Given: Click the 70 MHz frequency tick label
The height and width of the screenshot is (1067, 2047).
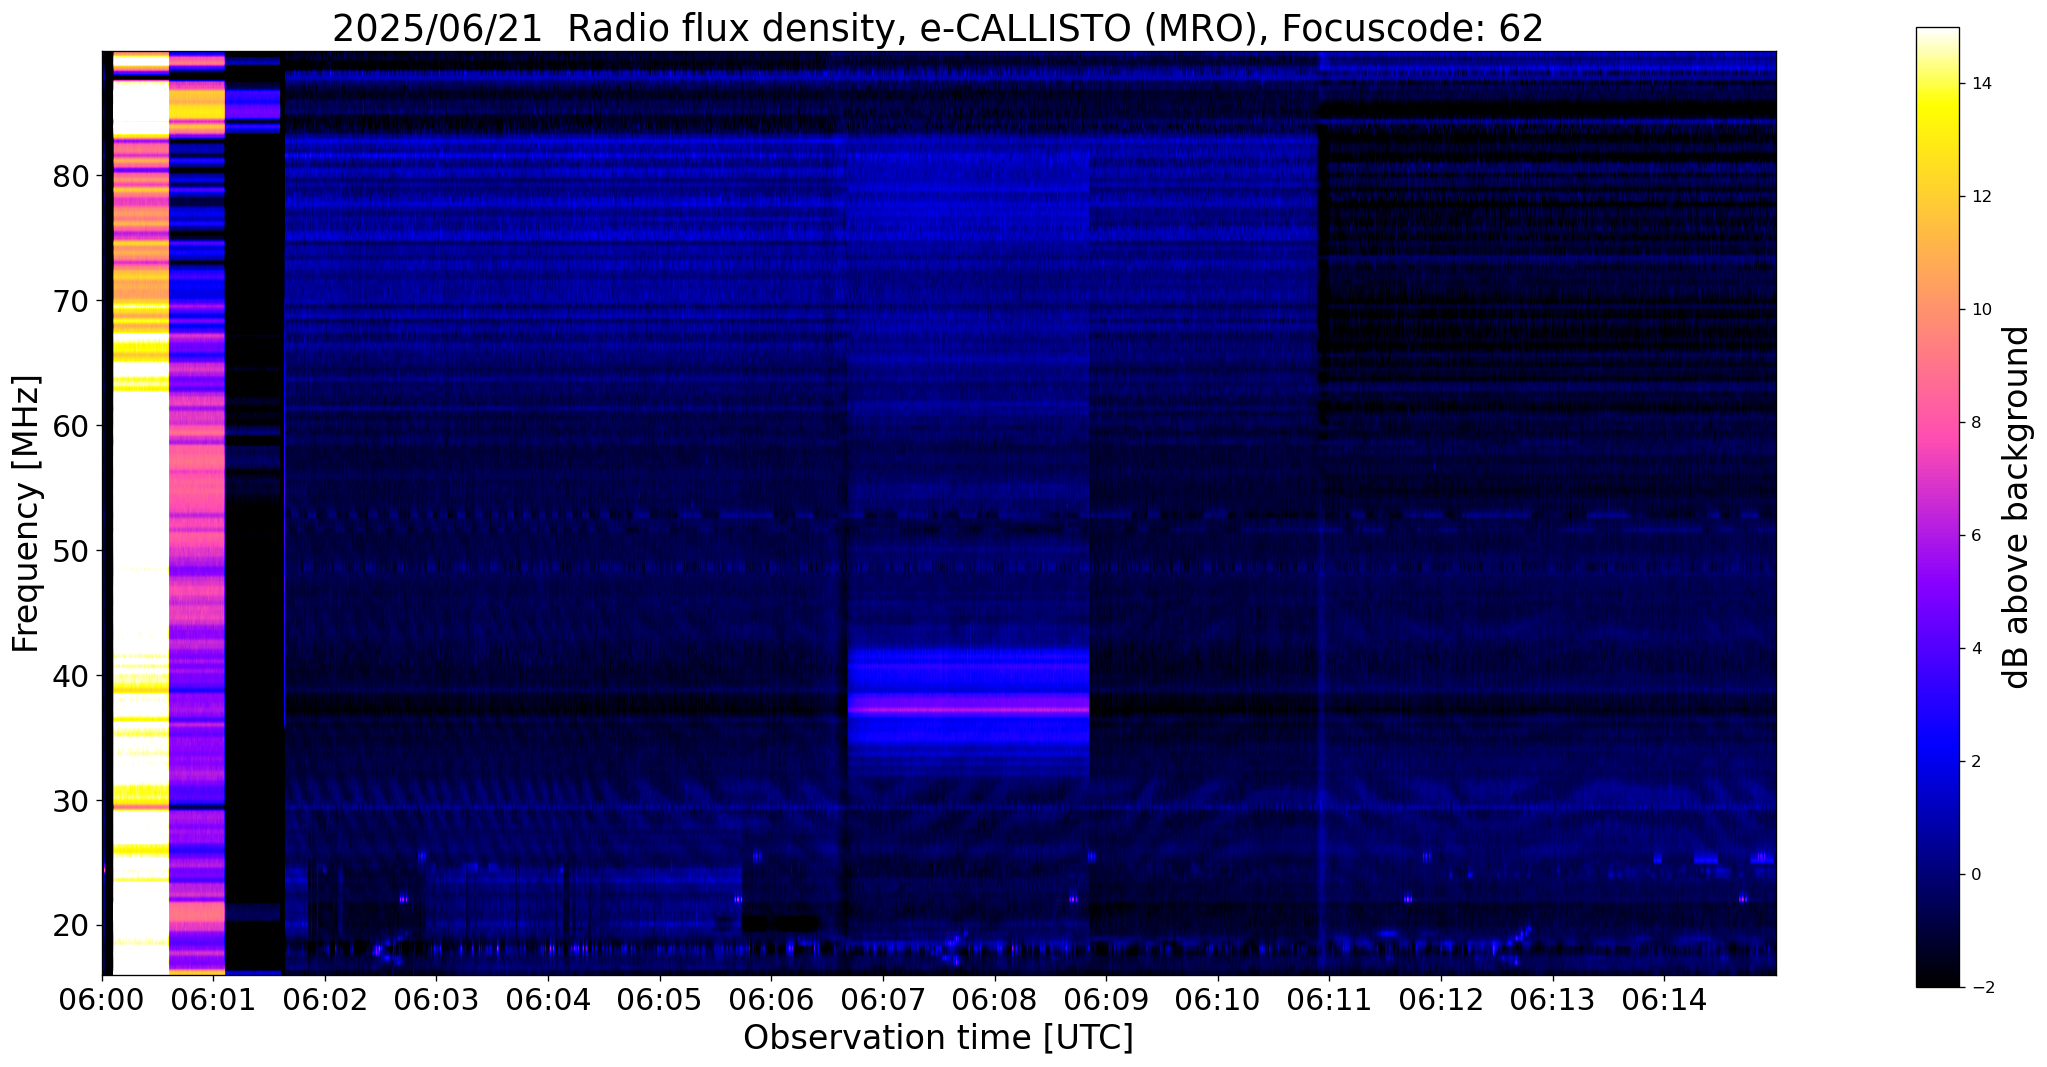Looking at the screenshot, I should 71,301.
